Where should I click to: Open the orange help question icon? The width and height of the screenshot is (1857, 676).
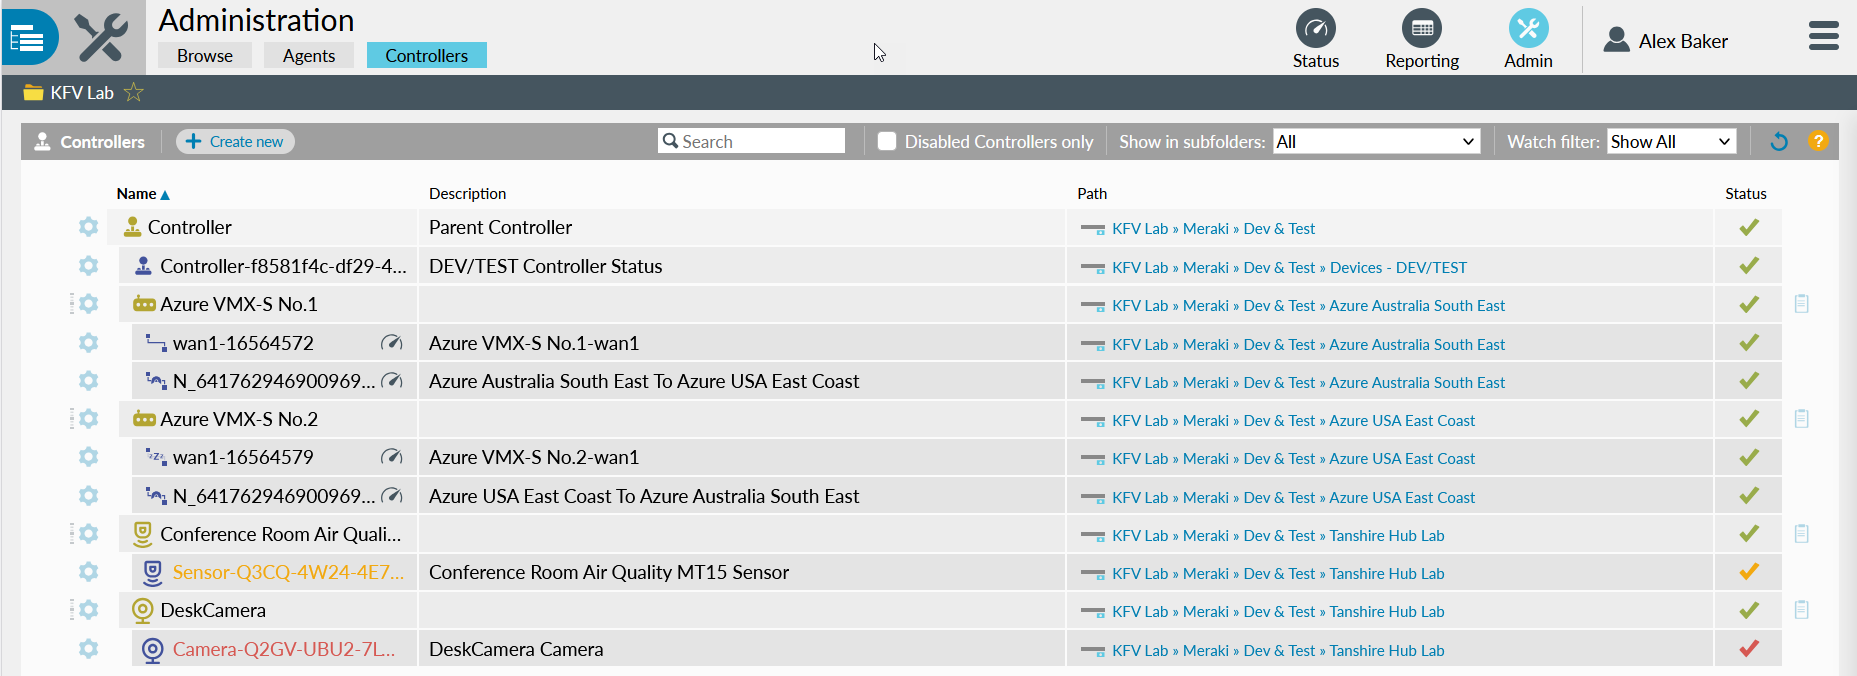click(x=1818, y=141)
